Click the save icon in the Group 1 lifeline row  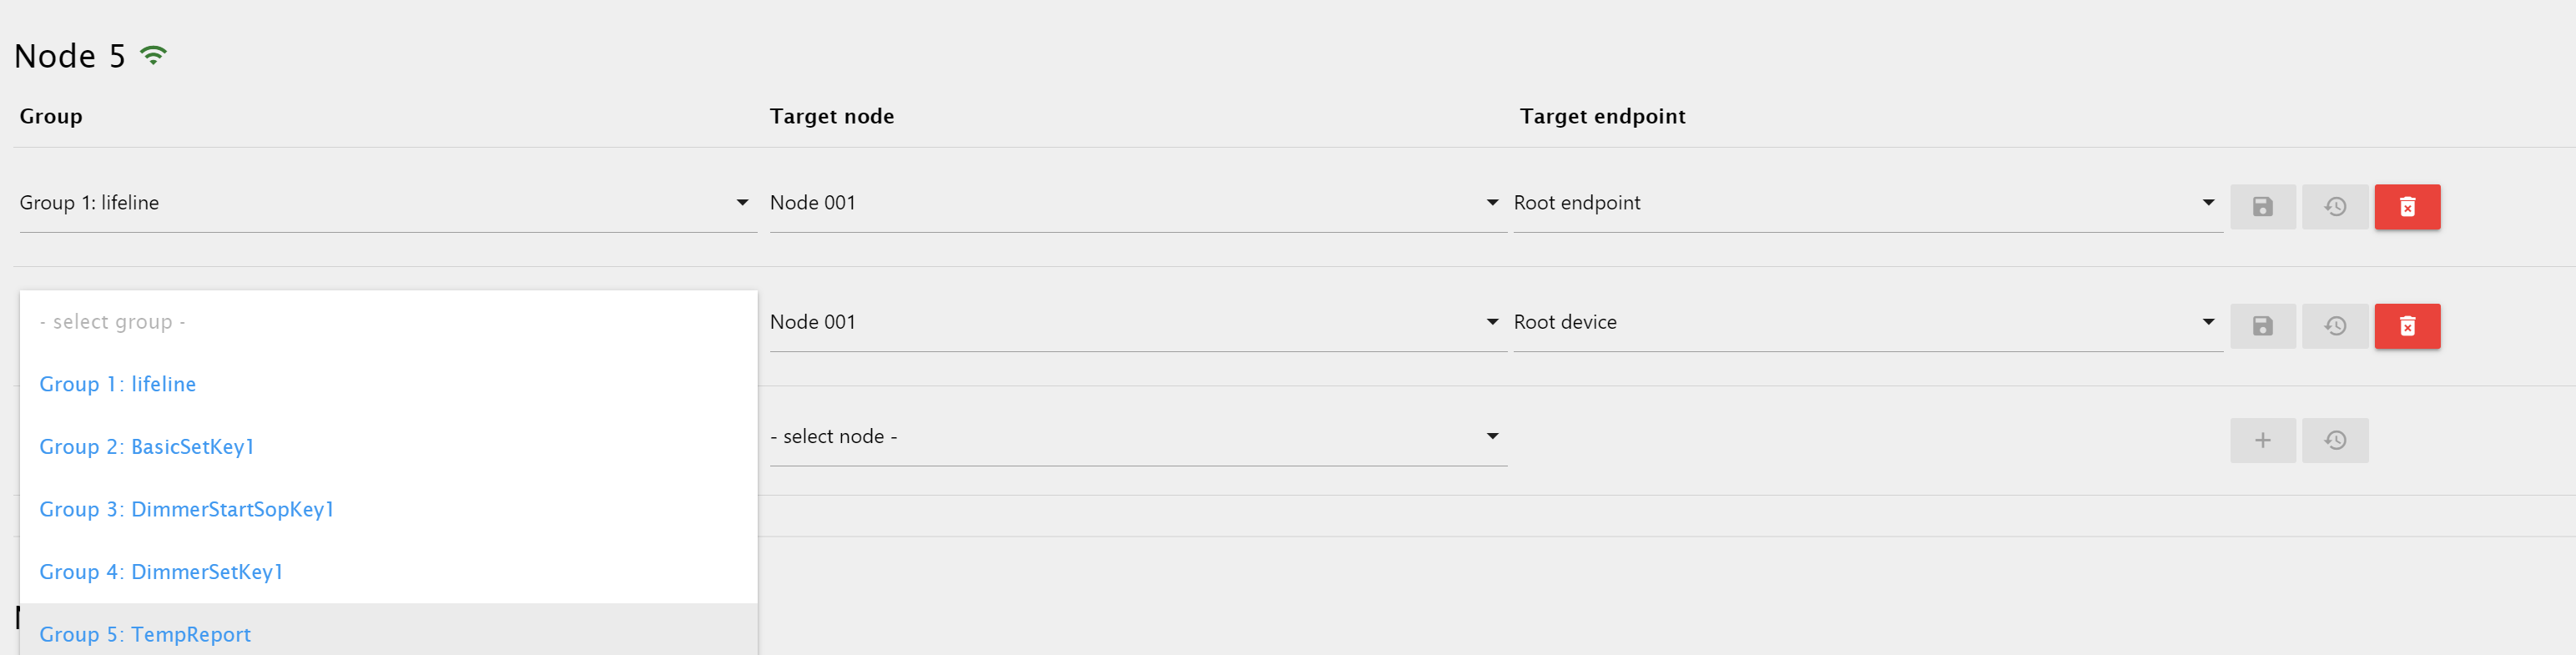[2262, 207]
